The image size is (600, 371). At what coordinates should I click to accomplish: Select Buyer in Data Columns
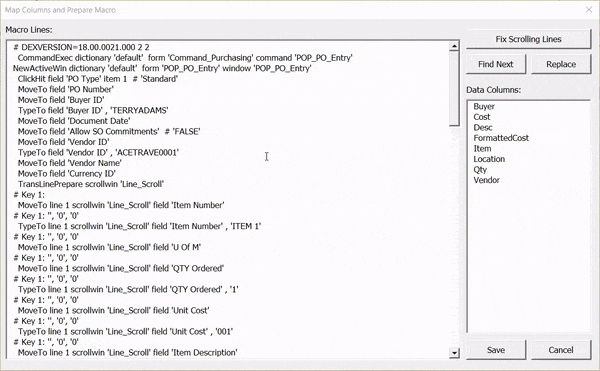pyautogui.click(x=484, y=106)
